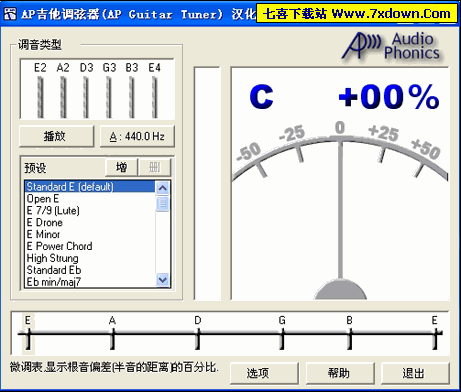The image size is (461, 392).
Task: Select the A2 string bar
Action: 63,97
